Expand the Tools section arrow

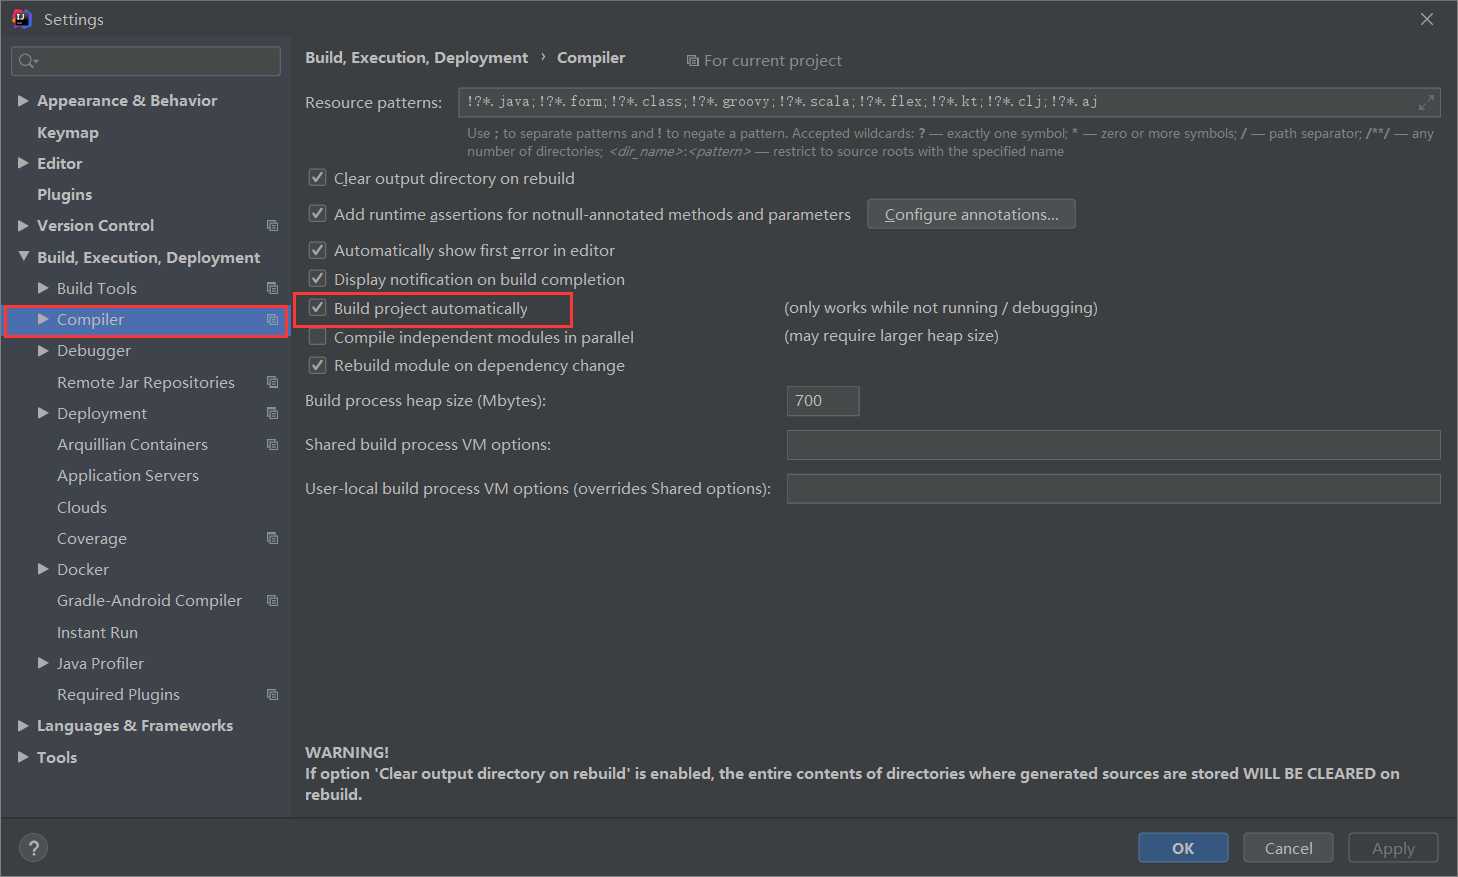click(23, 757)
